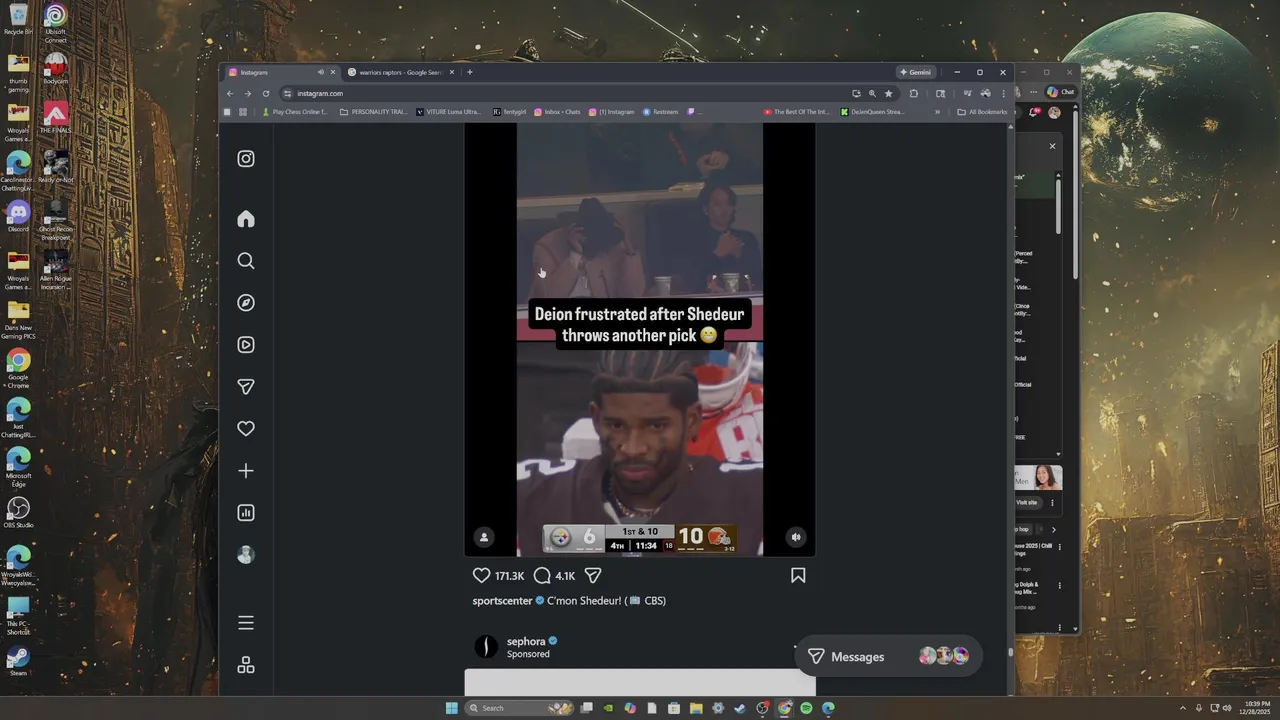The image size is (1280, 720).
Task: Click the taskbar Search box
Action: pos(520,708)
